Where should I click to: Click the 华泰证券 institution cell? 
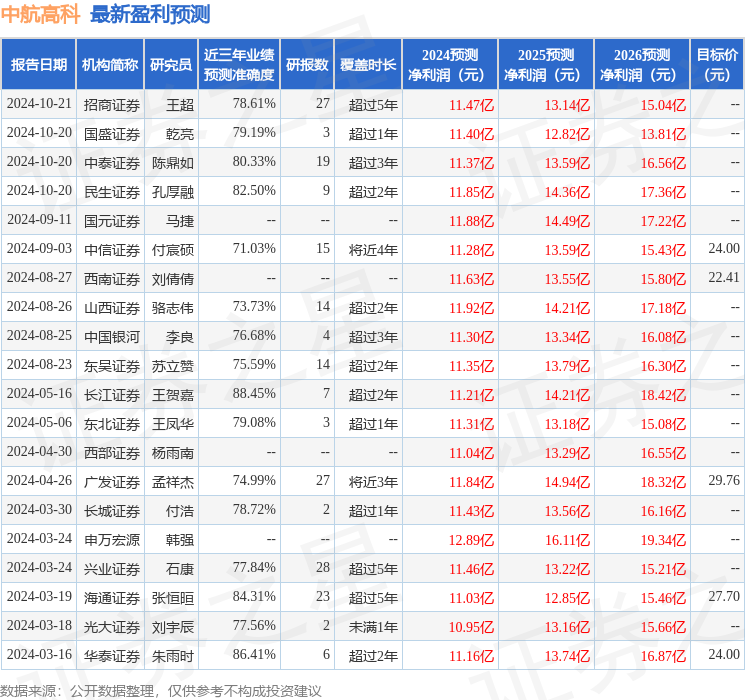click(x=112, y=656)
